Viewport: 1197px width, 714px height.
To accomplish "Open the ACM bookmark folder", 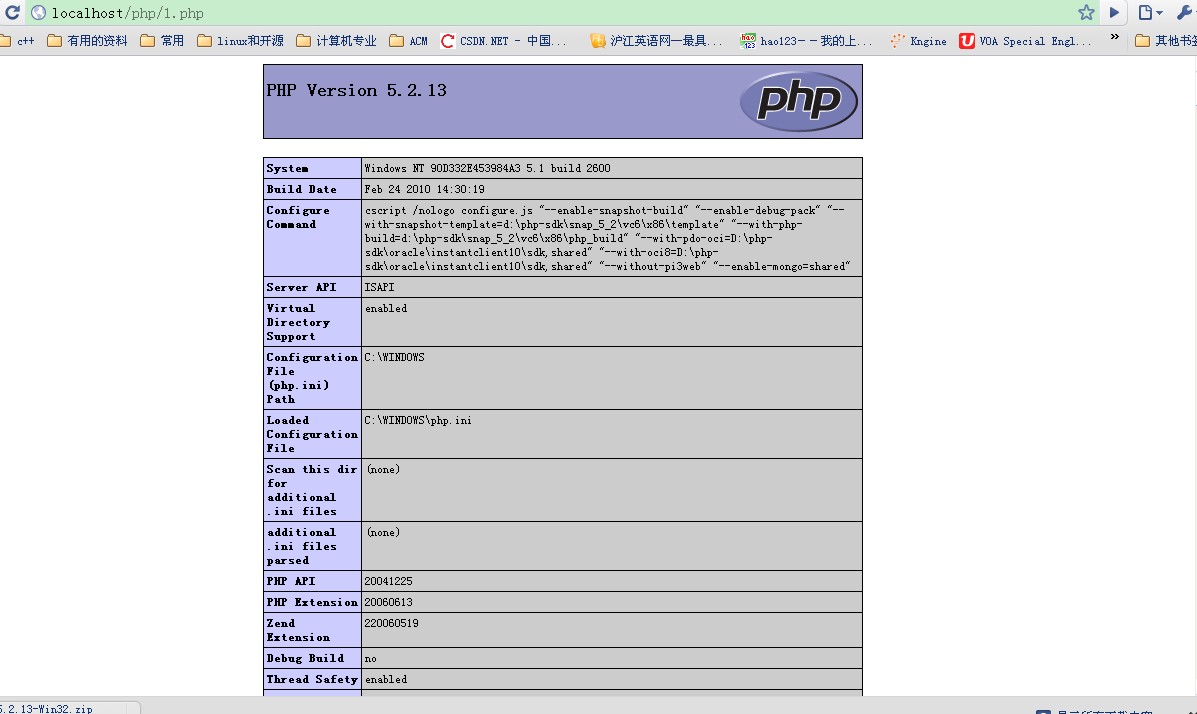I will pos(408,40).
